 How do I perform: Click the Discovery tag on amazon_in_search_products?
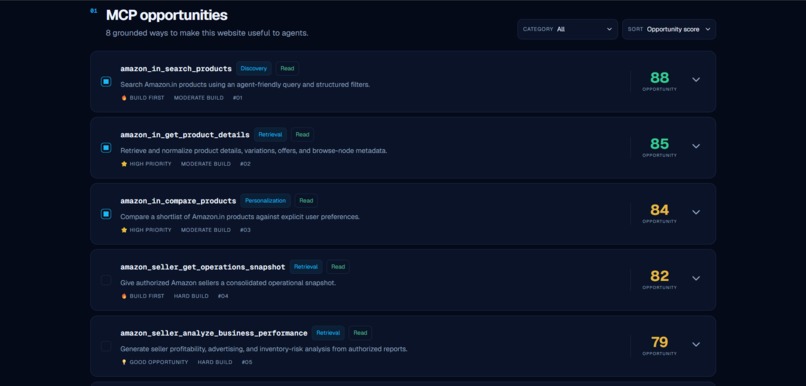(x=254, y=68)
